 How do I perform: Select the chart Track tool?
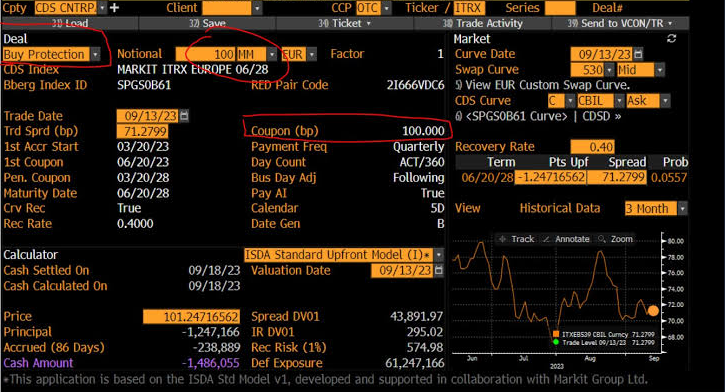tap(517, 239)
